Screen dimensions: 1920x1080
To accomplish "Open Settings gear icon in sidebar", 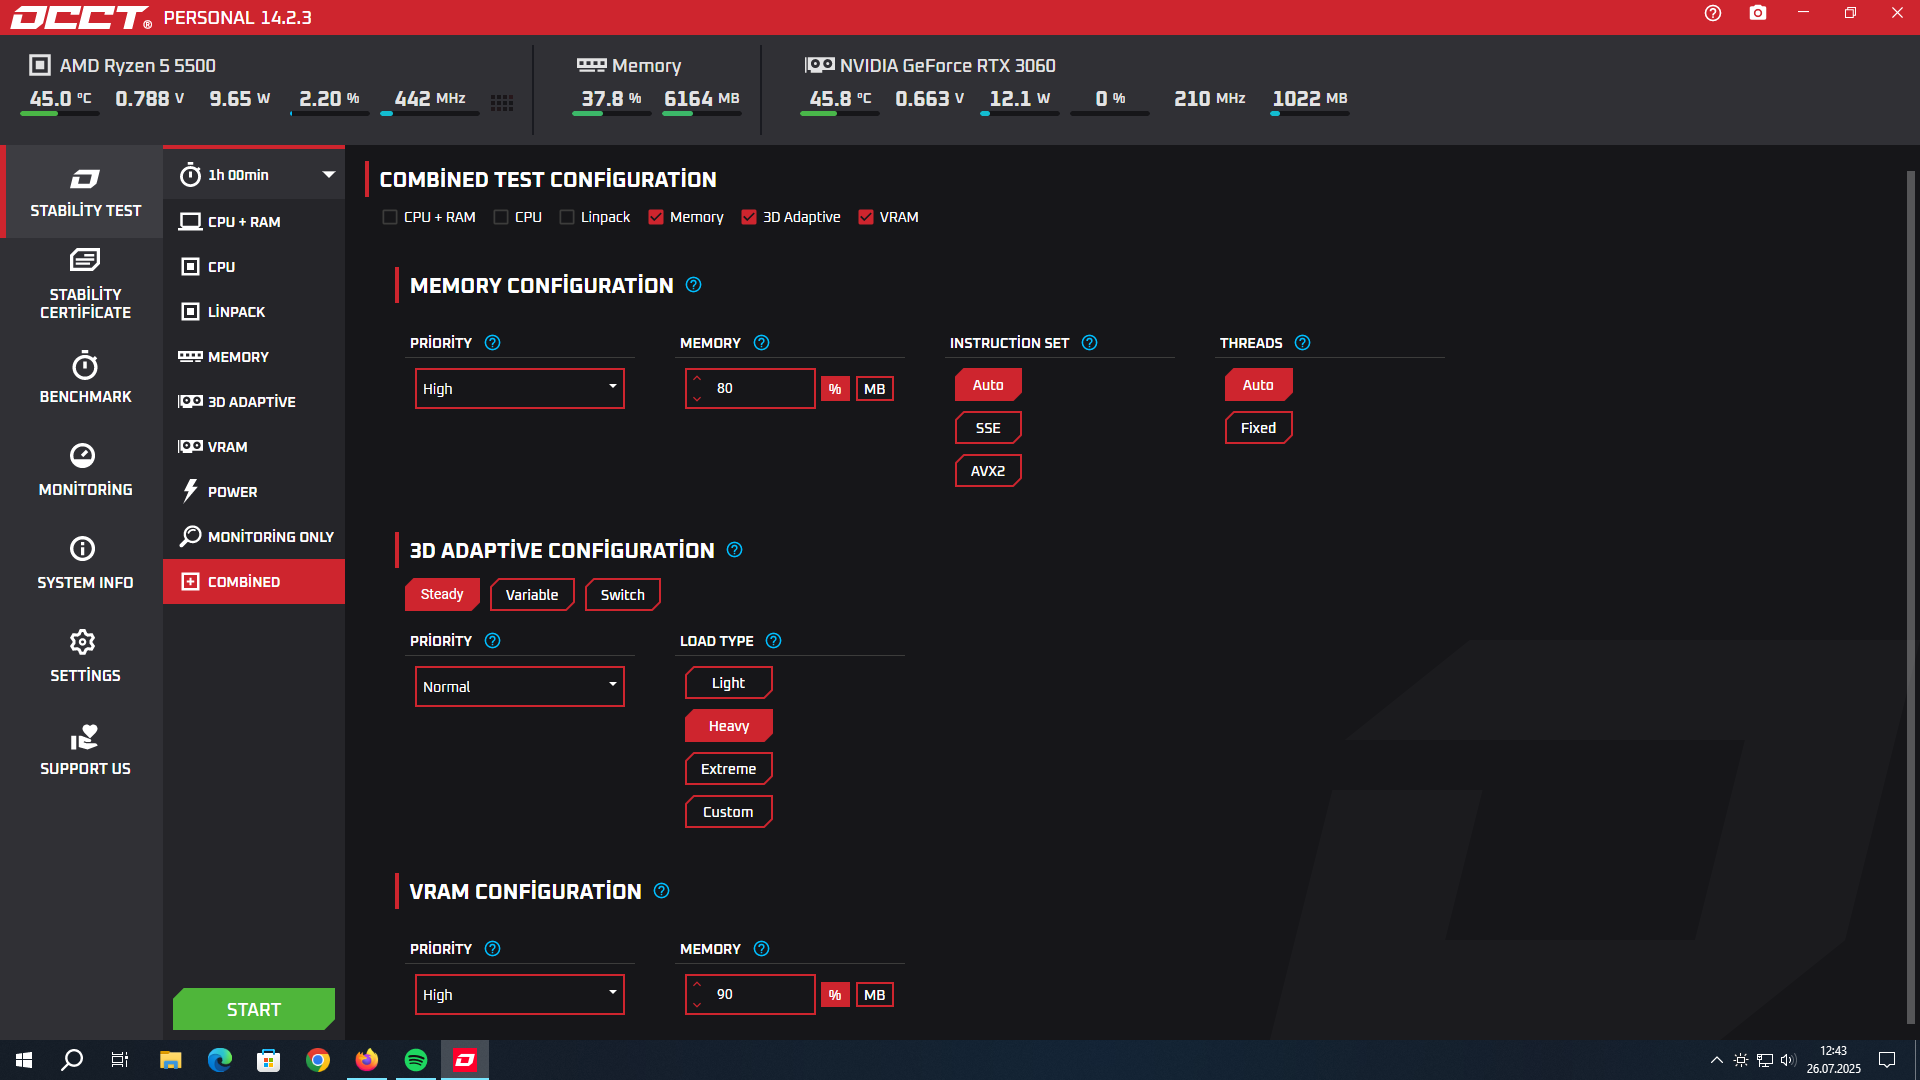I will [83, 642].
